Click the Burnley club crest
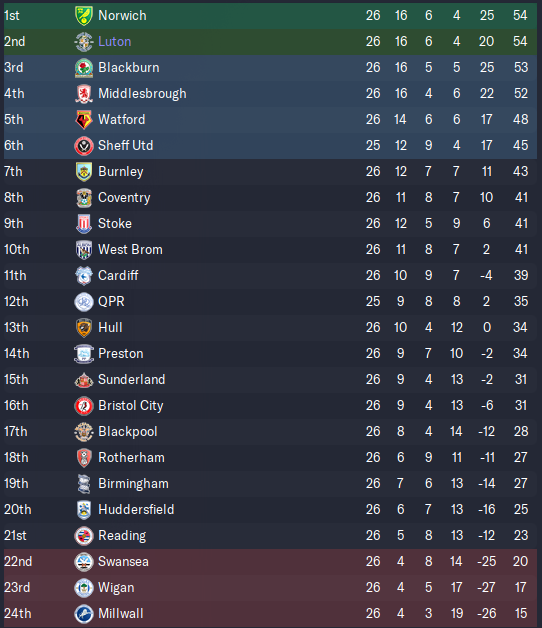The height and width of the screenshot is (628, 542). point(84,172)
